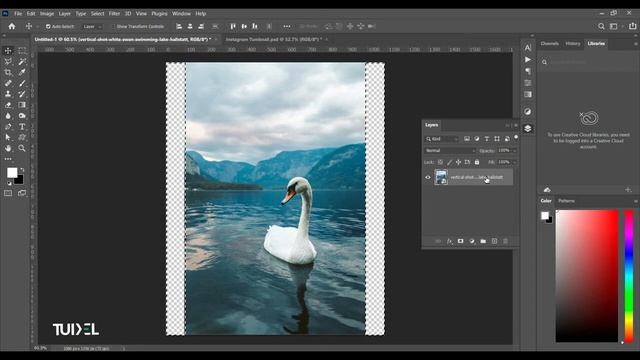The height and width of the screenshot is (360, 640).
Task: Open the Opacity value dropdown arrow
Action: coord(514,151)
